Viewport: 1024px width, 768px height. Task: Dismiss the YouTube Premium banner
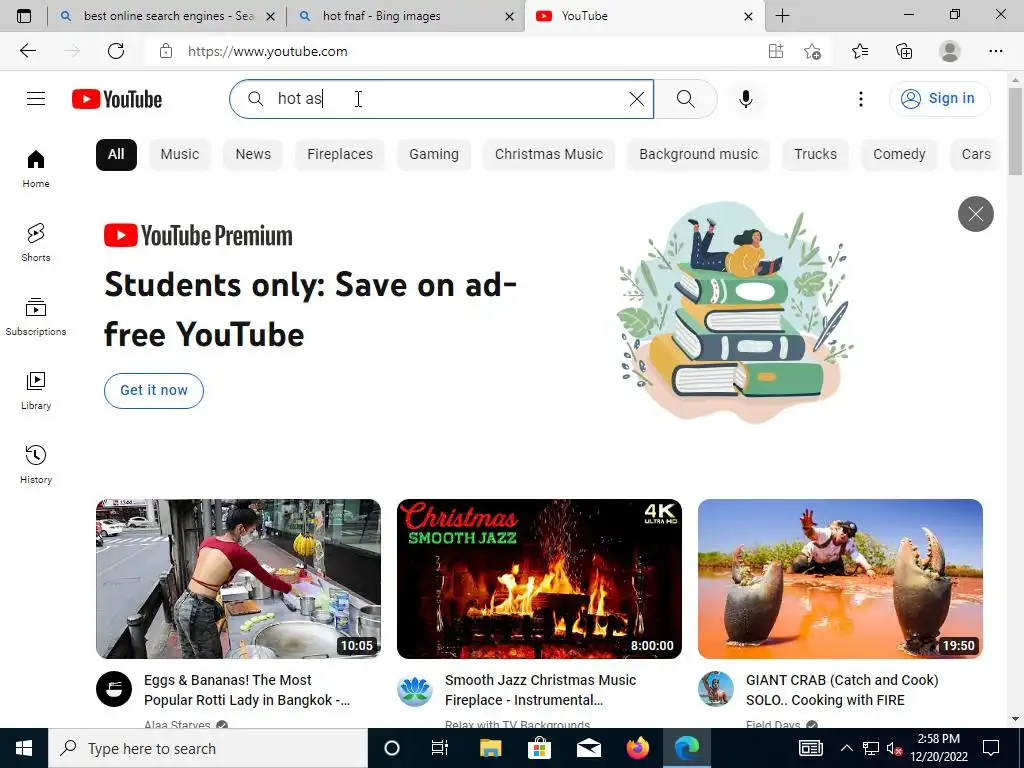[976, 214]
